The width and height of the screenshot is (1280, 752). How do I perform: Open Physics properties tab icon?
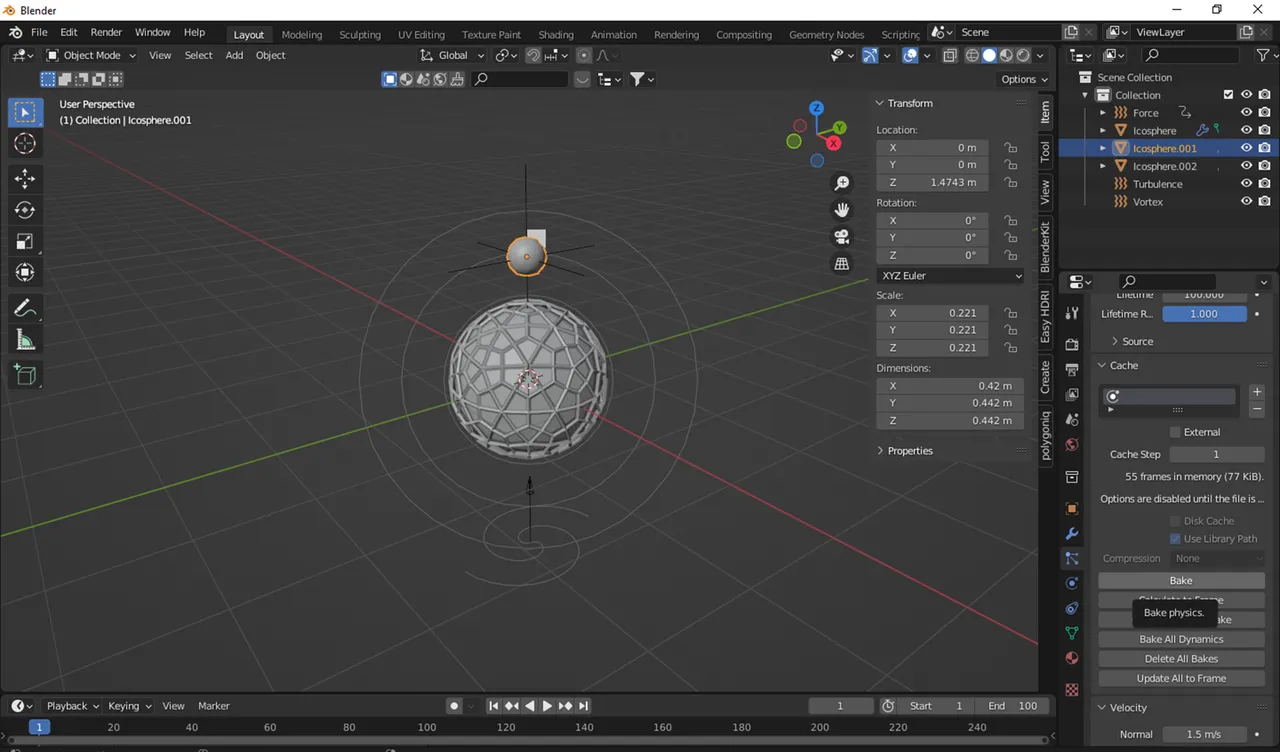(1072, 583)
